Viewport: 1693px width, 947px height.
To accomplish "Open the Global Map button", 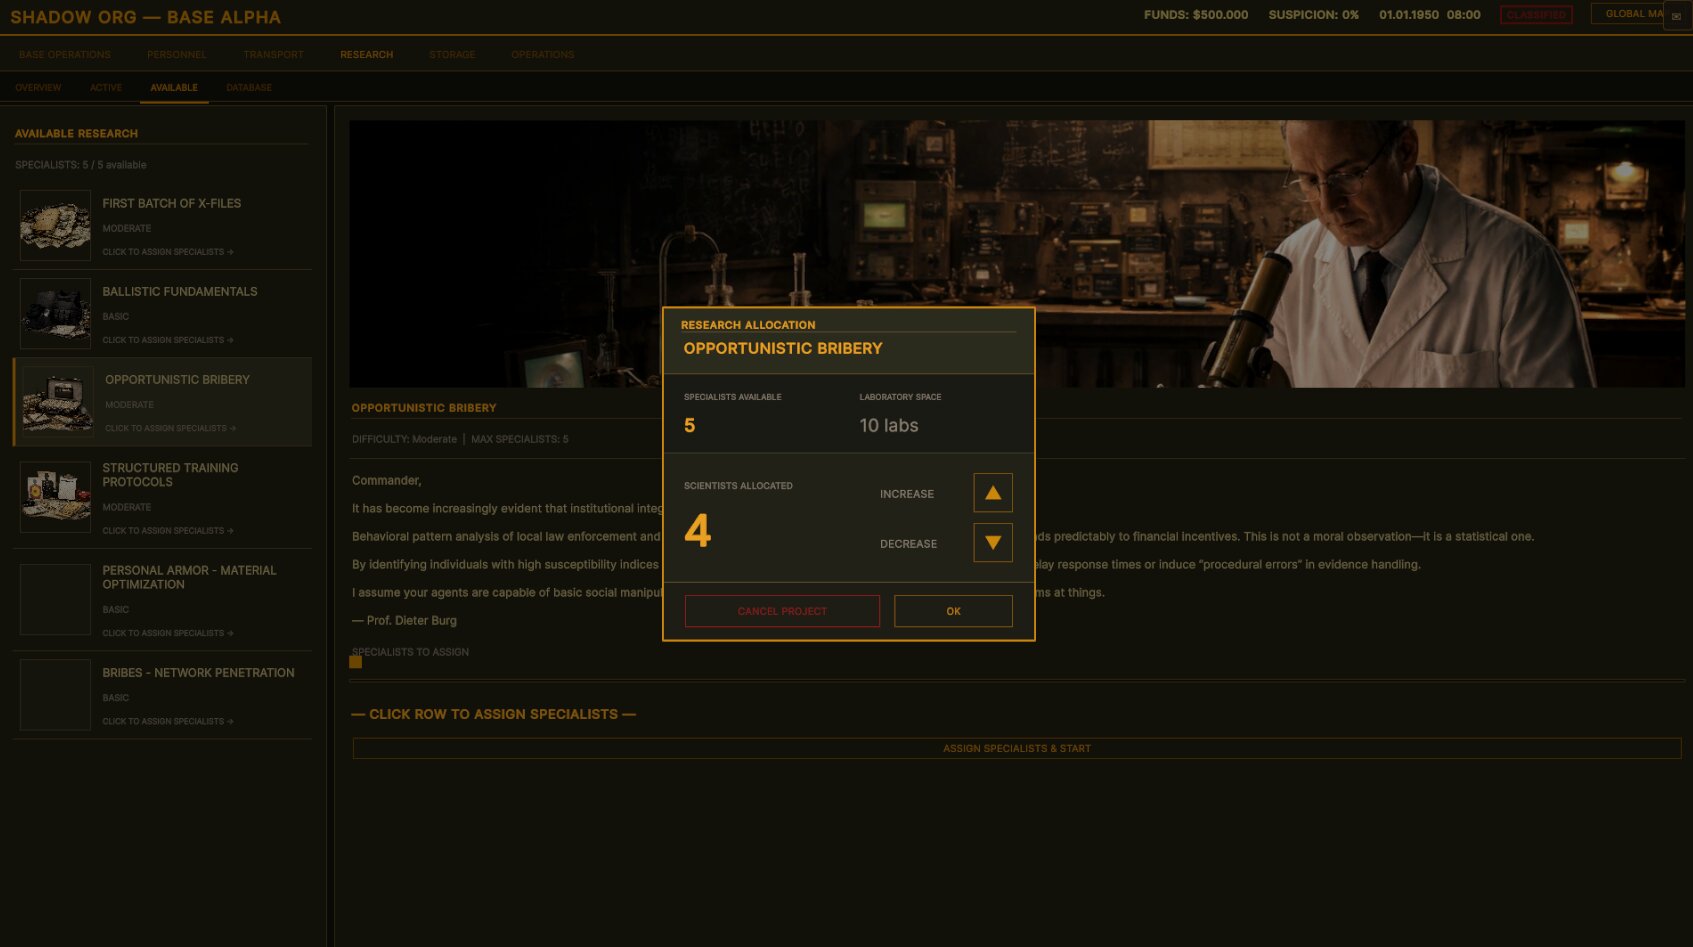I will click(1627, 14).
